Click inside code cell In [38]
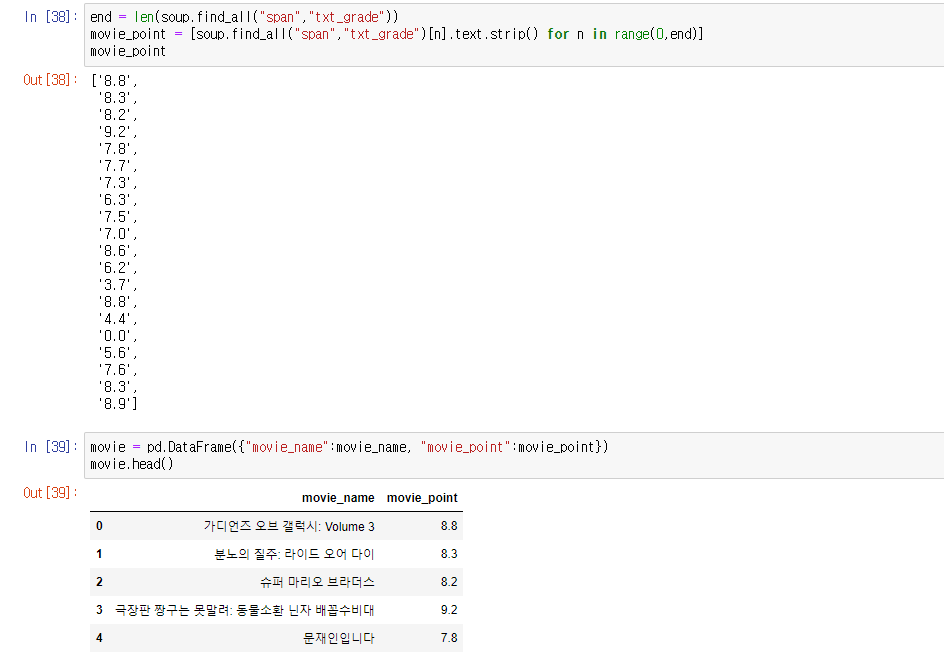Image resolution: width=944 pixels, height=663 pixels. click(x=514, y=34)
